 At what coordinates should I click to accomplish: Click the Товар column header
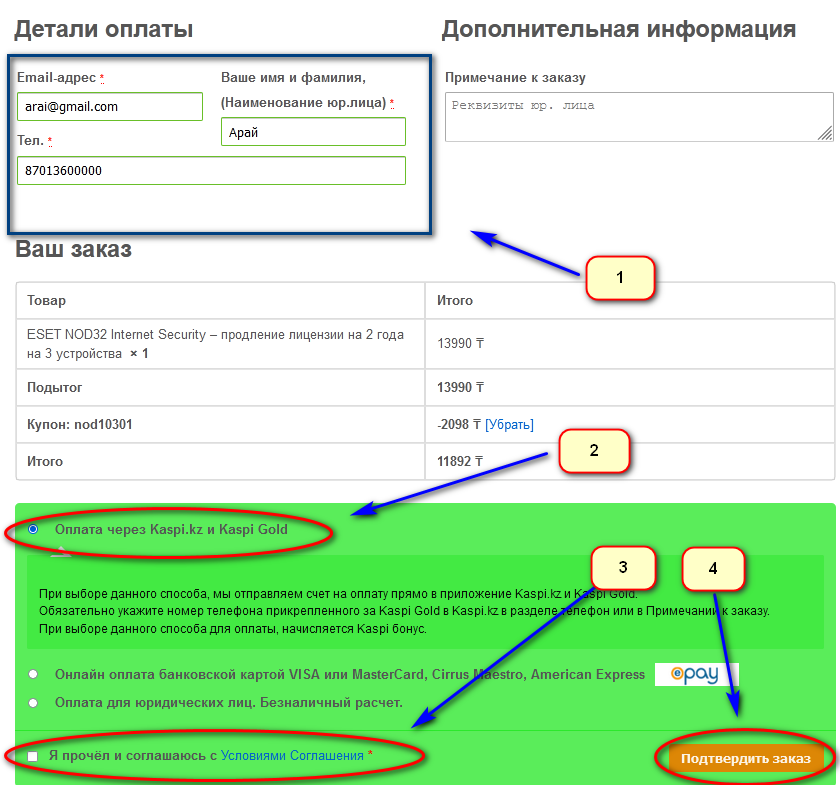tap(47, 300)
